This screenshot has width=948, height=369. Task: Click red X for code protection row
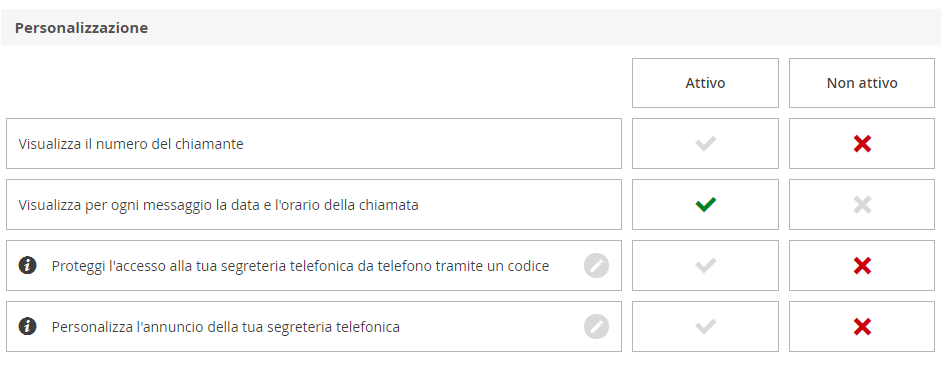point(862,266)
